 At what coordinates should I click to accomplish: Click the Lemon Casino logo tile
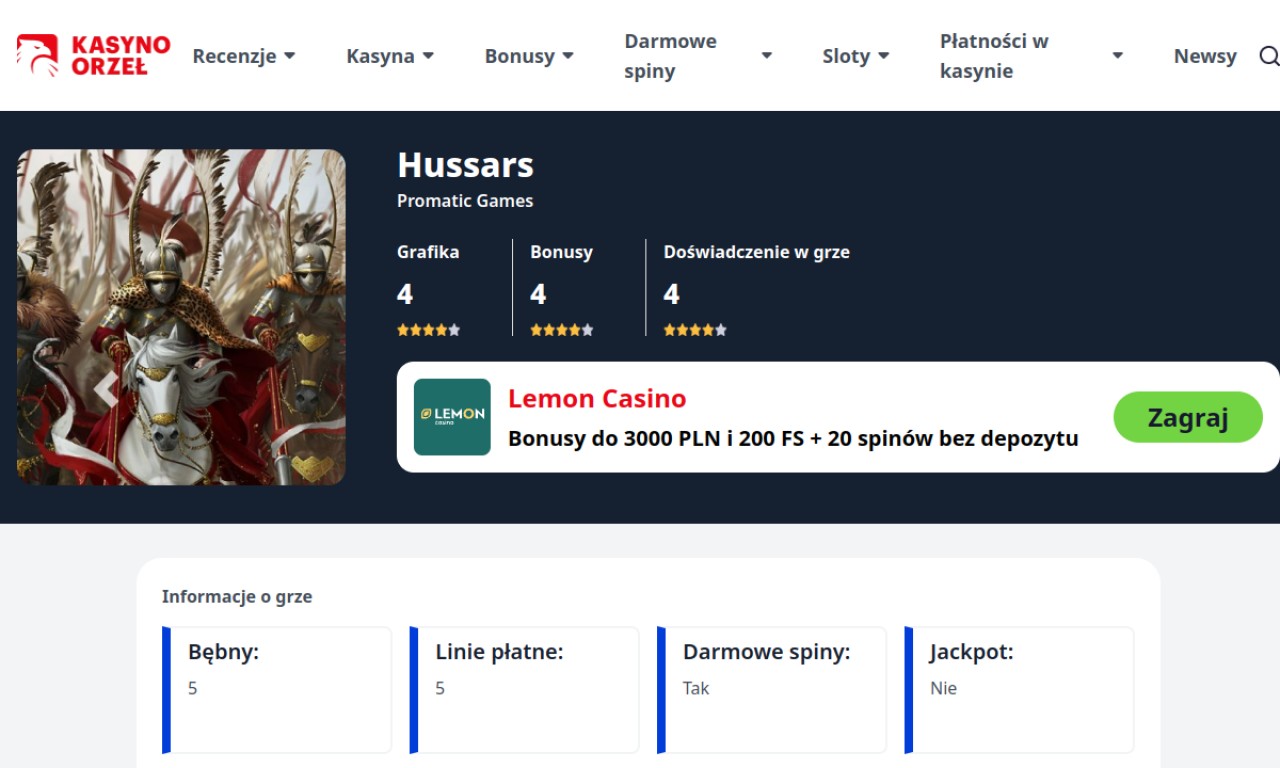(452, 417)
